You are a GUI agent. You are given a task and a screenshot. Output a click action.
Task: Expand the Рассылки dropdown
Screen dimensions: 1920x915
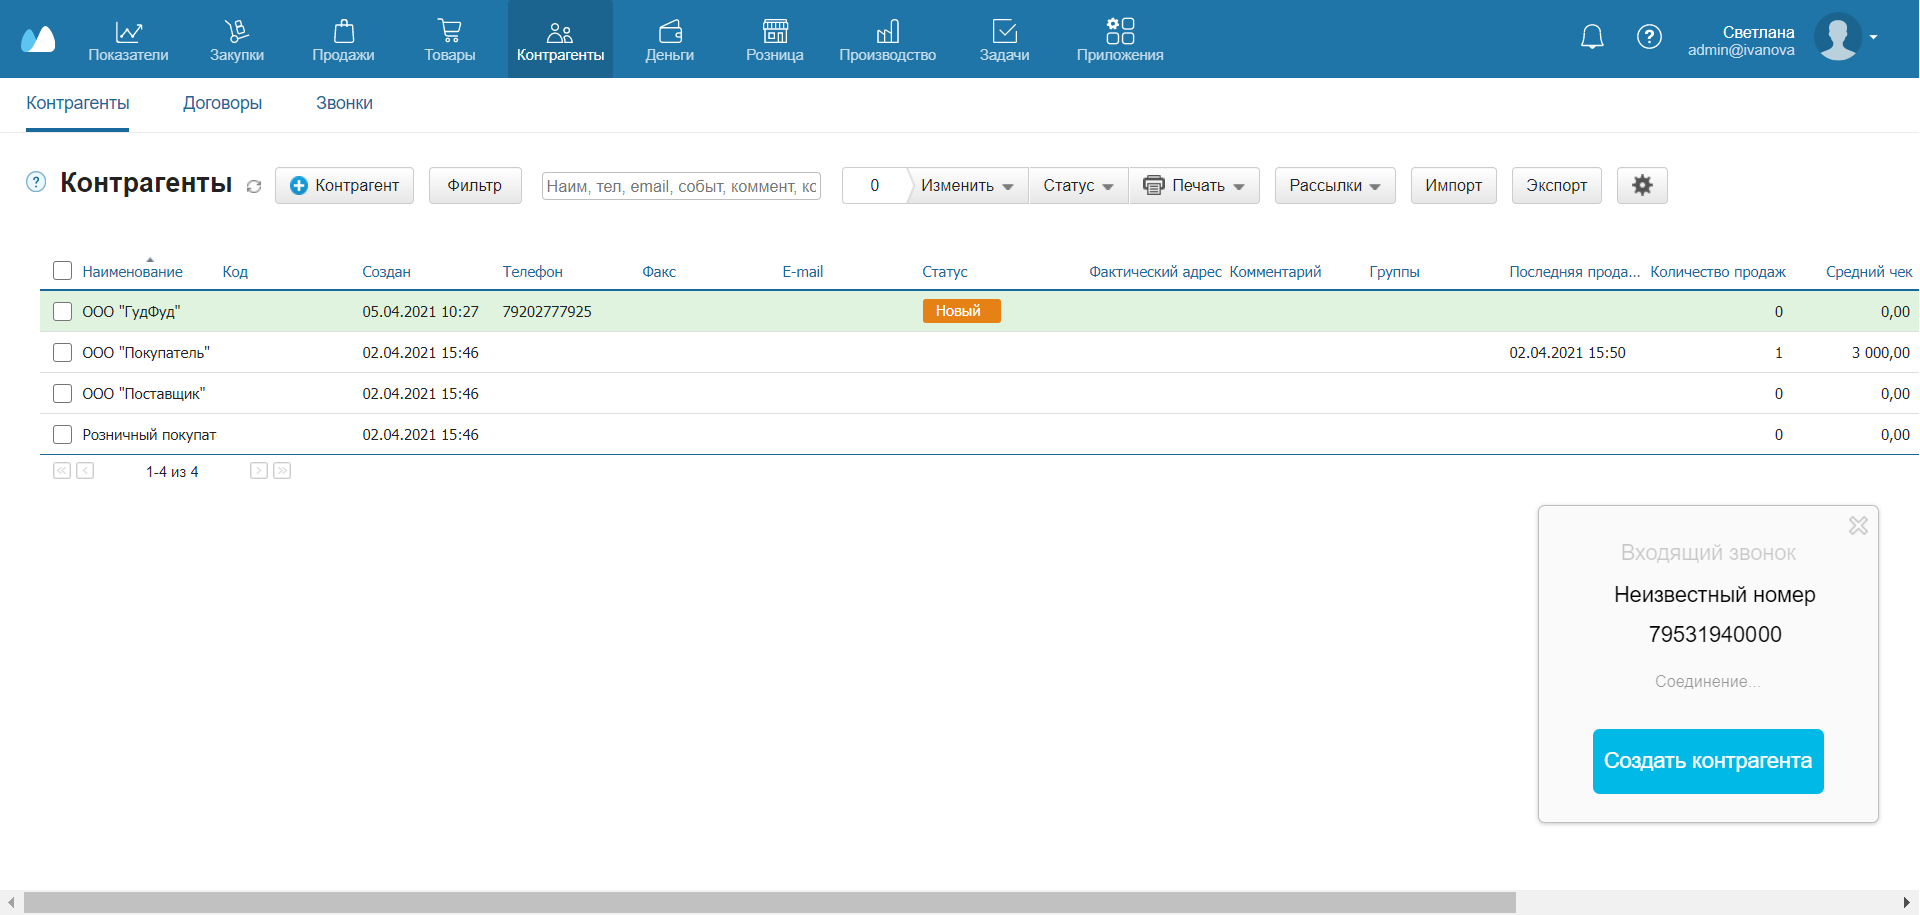point(1334,186)
